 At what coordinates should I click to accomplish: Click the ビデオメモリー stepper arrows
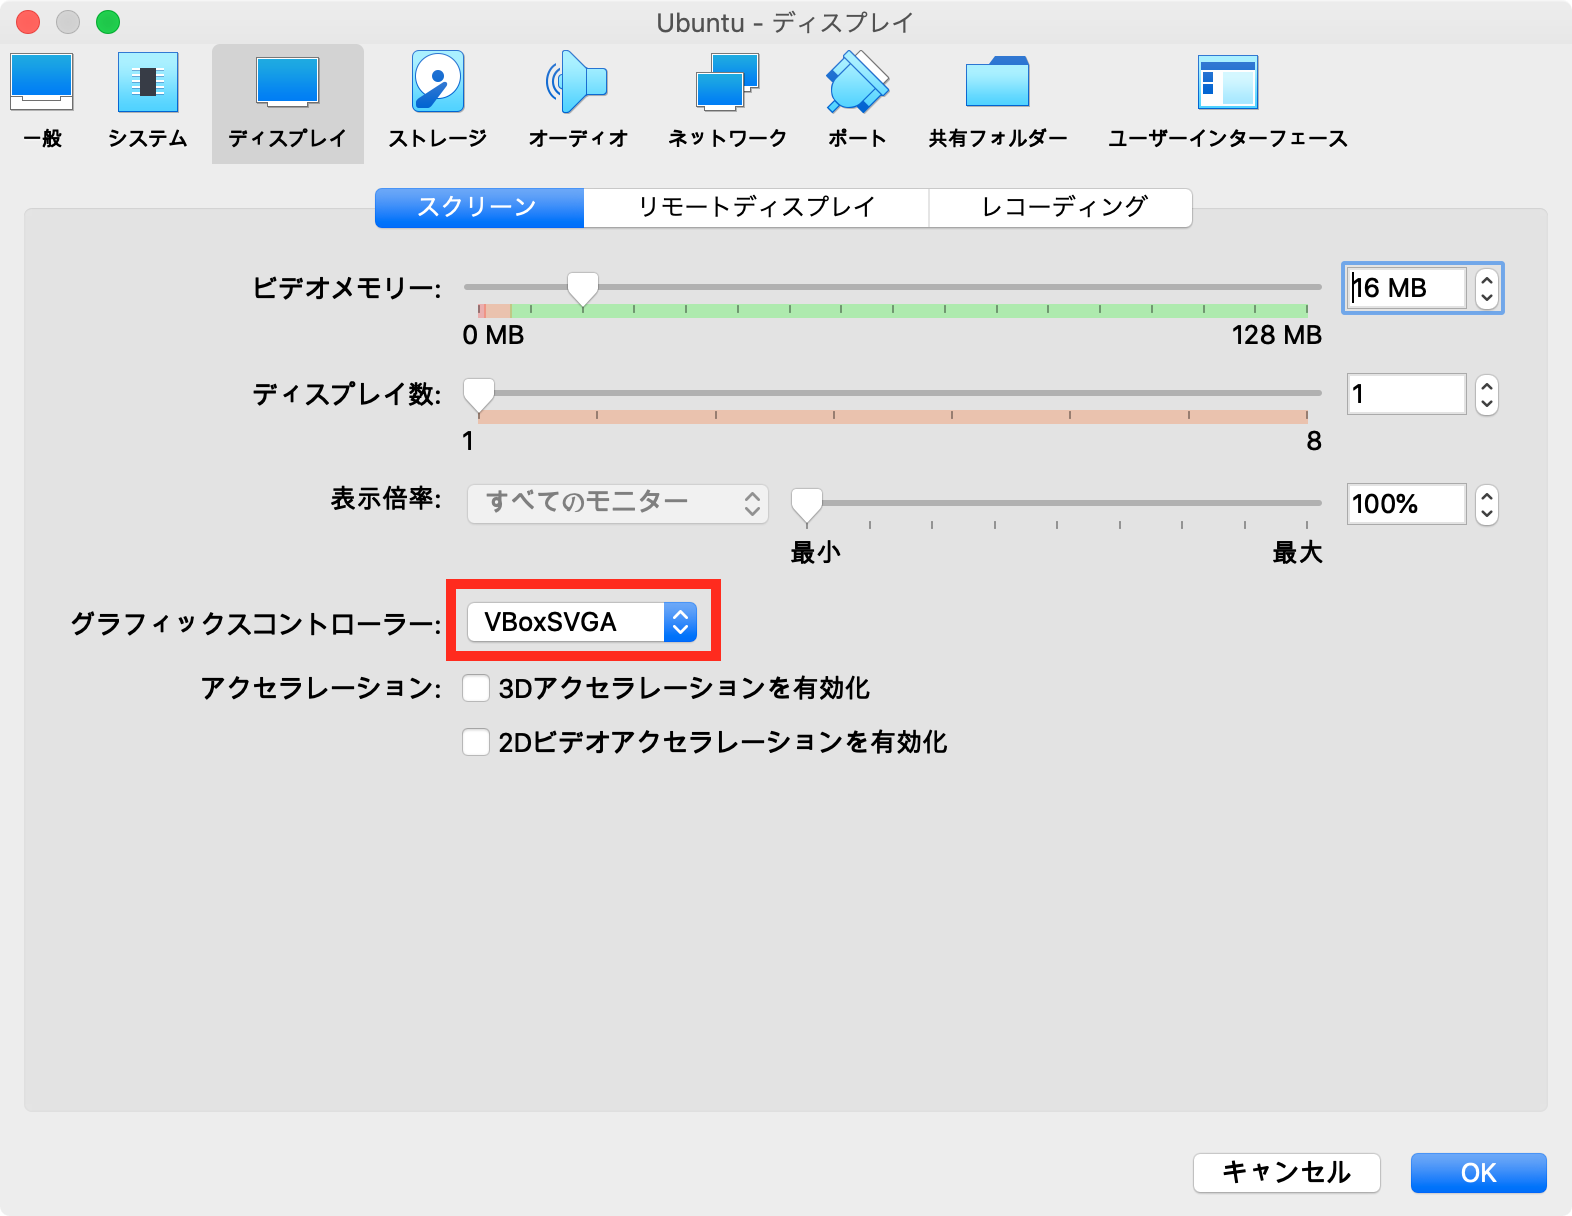click(x=1487, y=288)
